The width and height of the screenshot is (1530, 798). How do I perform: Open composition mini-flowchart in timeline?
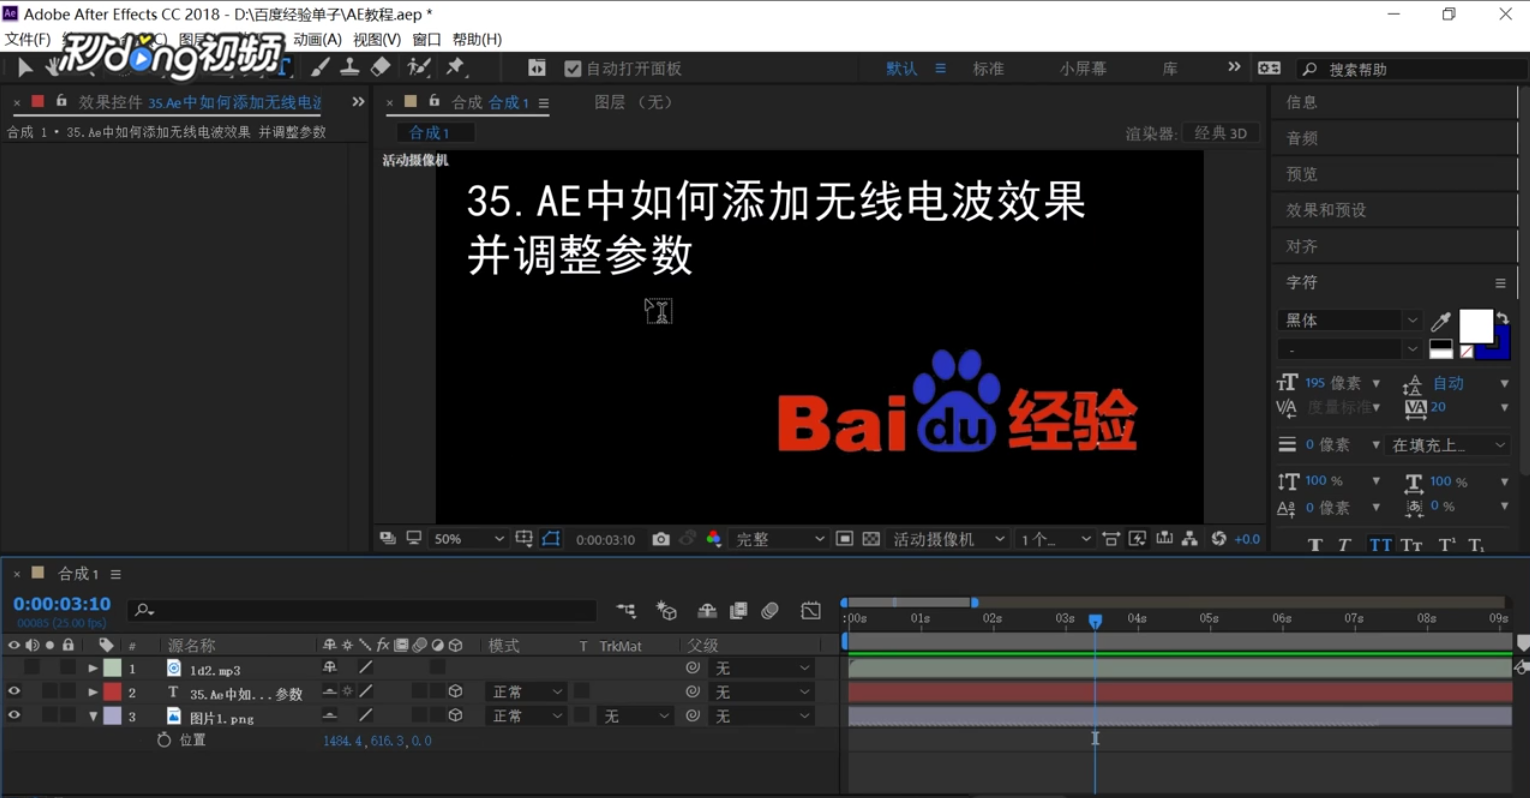(x=626, y=610)
